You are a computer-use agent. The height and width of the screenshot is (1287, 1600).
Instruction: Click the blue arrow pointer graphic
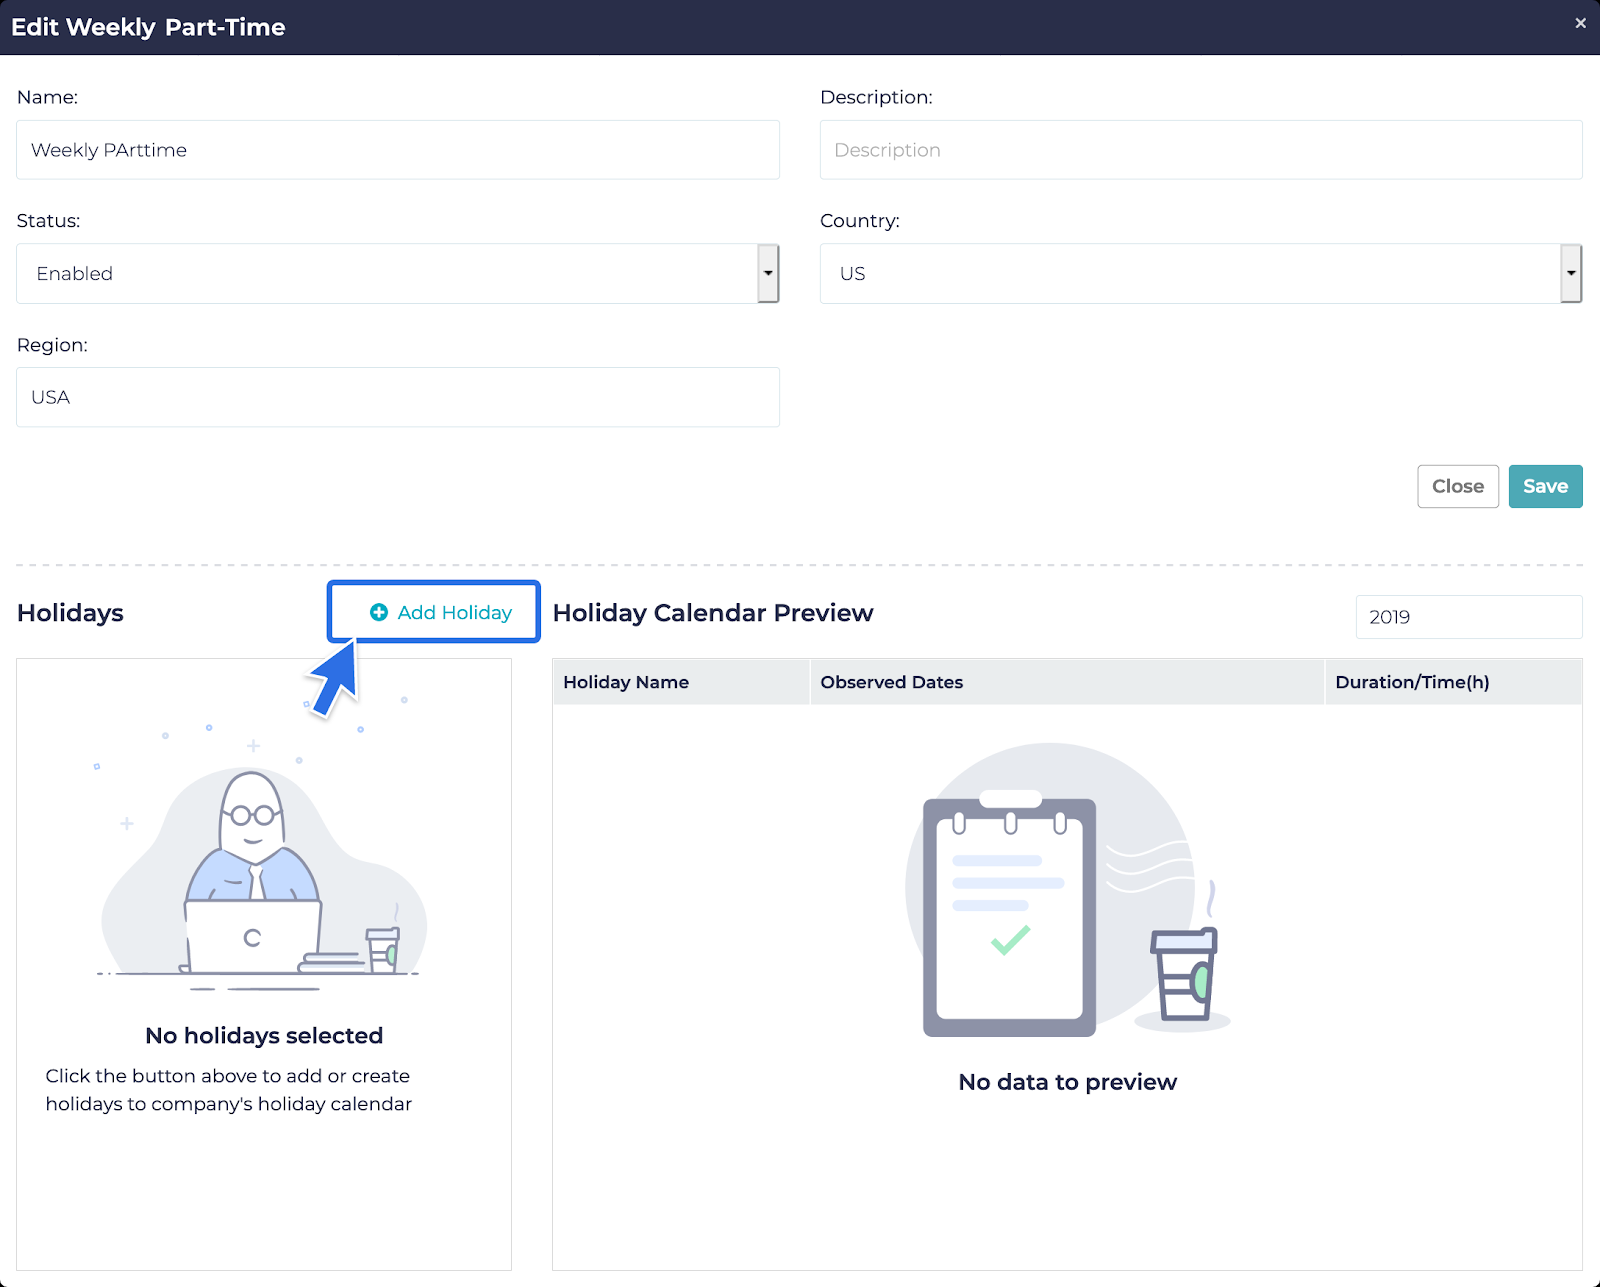coord(334,680)
